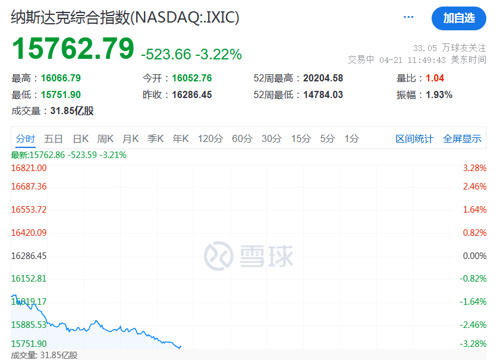Viewport: 500px width, 360px height.
Task: Switch to the 1分 interval
Action: tap(352, 139)
